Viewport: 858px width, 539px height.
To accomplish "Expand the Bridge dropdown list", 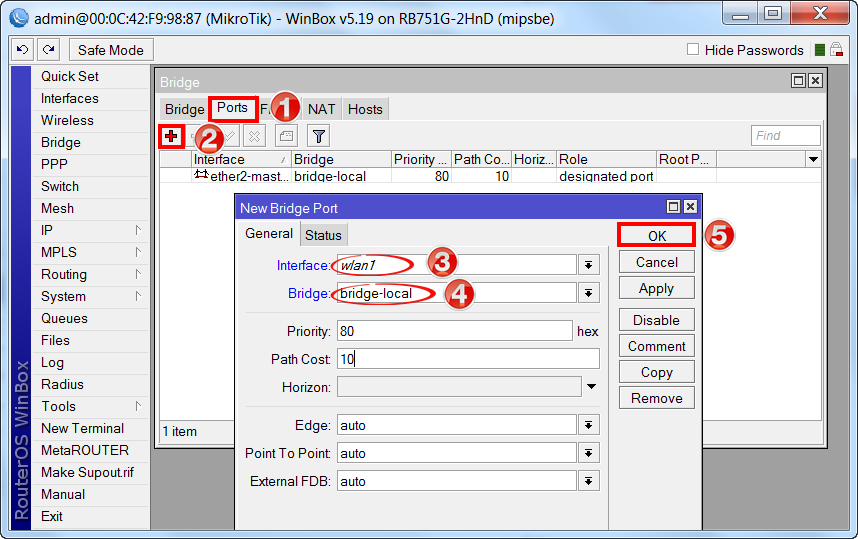I will coord(589,293).
